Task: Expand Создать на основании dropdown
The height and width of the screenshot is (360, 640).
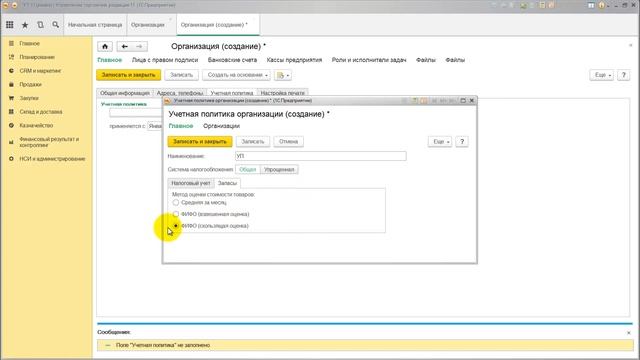Action: click(x=237, y=75)
